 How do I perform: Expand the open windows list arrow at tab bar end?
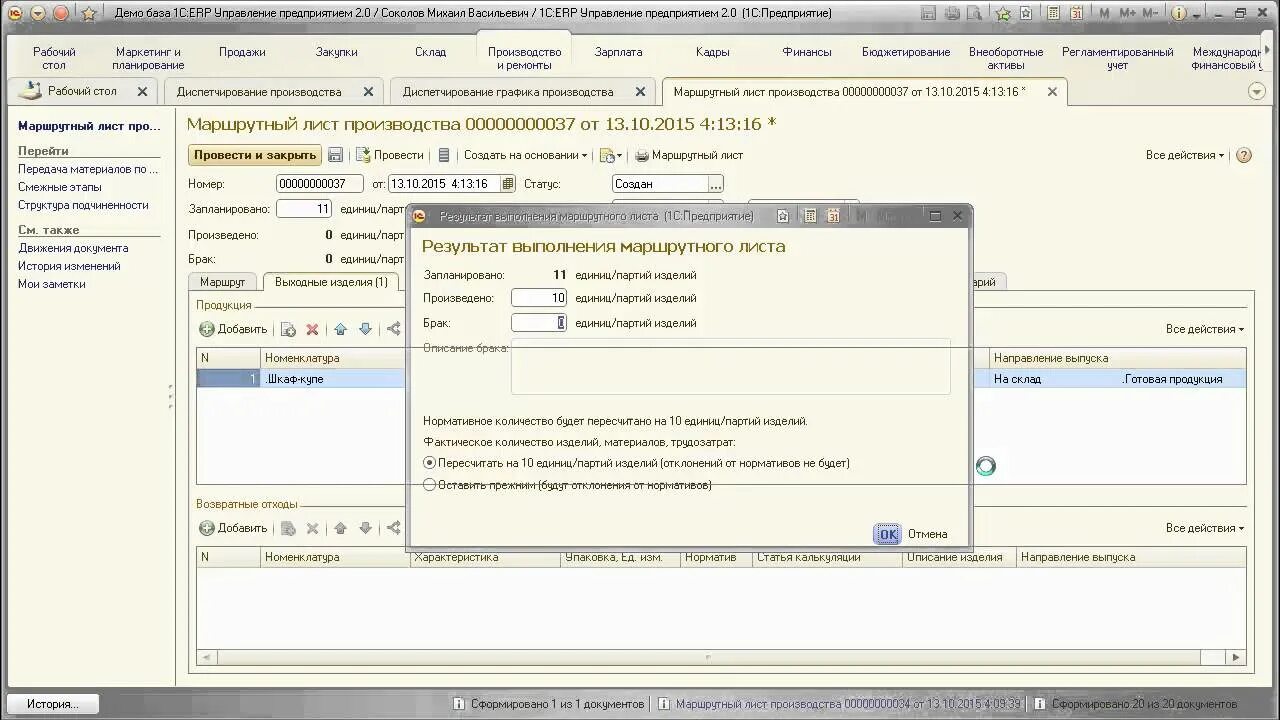coord(1257,91)
